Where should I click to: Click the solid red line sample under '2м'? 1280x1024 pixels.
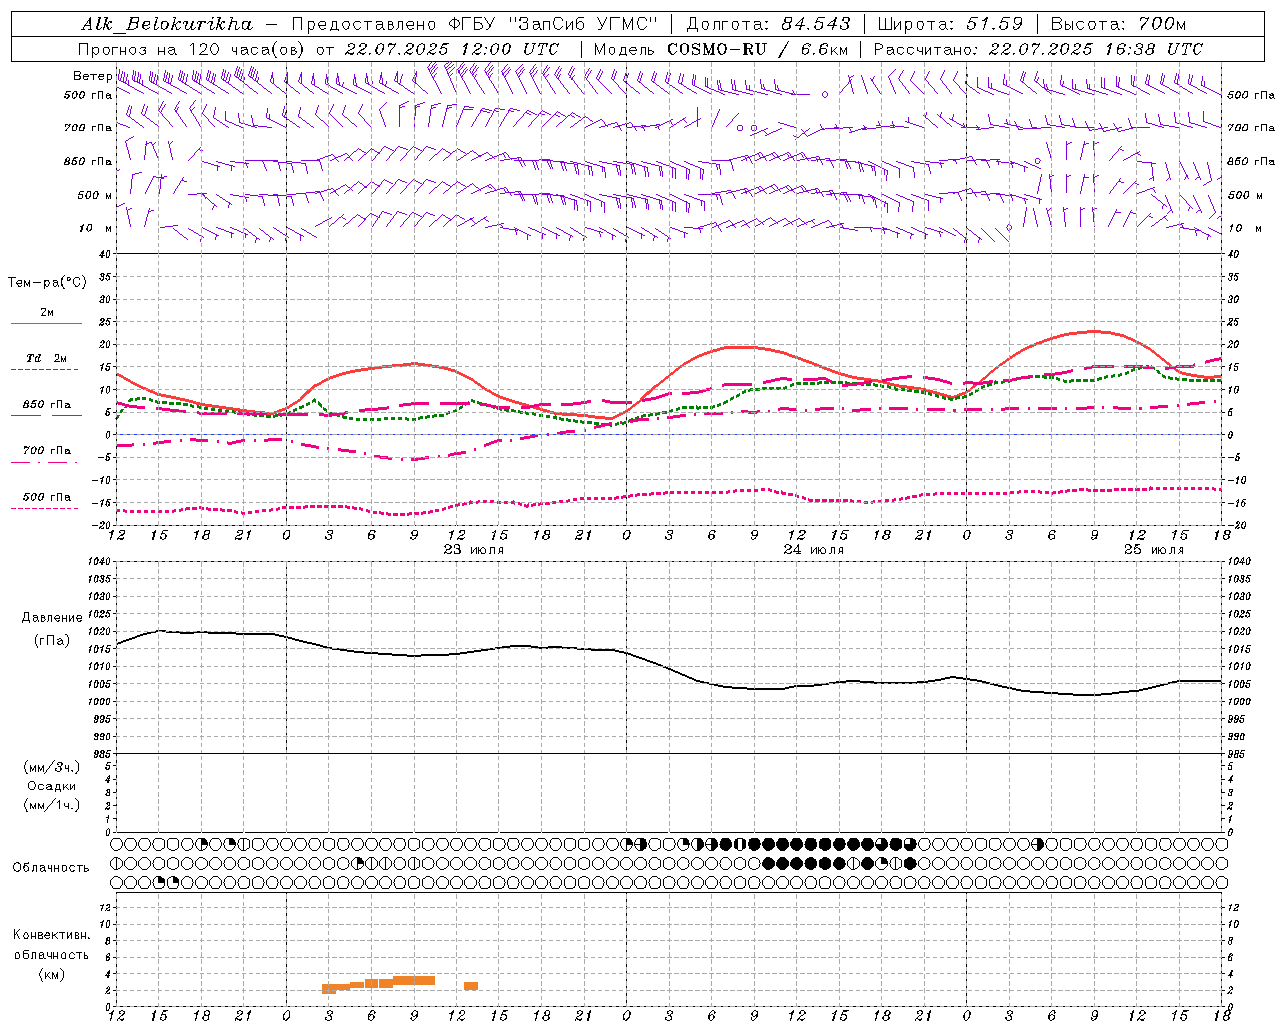(x=46, y=323)
